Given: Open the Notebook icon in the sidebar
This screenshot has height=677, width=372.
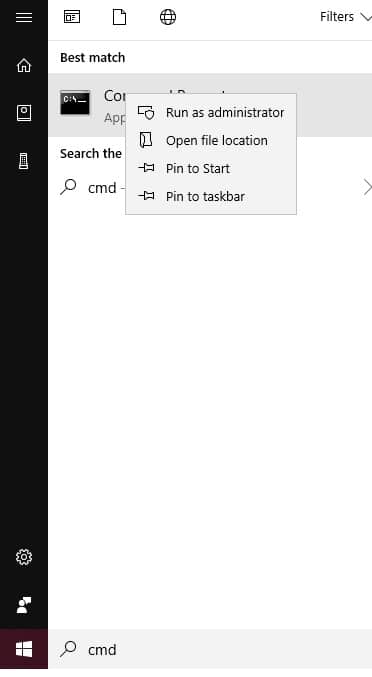Looking at the screenshot, I should coord(24,113).
